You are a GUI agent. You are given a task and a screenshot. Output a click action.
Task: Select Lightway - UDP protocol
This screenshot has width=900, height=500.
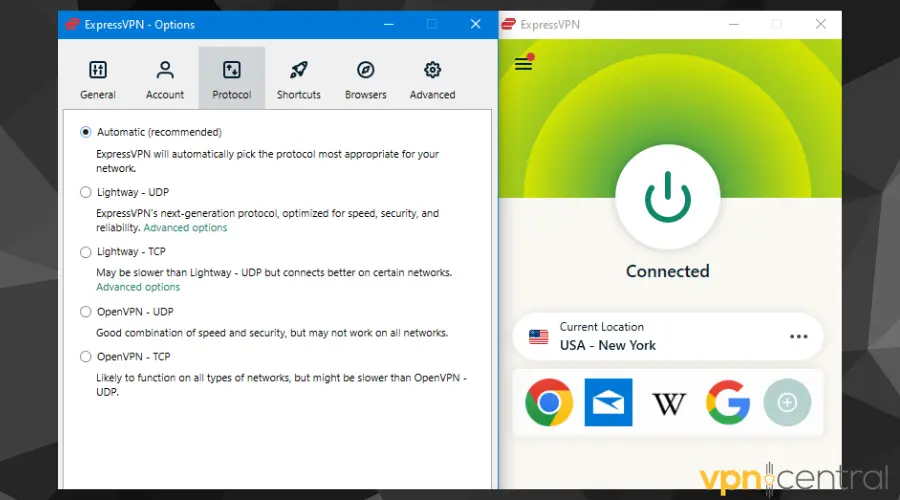pos(86,192)
